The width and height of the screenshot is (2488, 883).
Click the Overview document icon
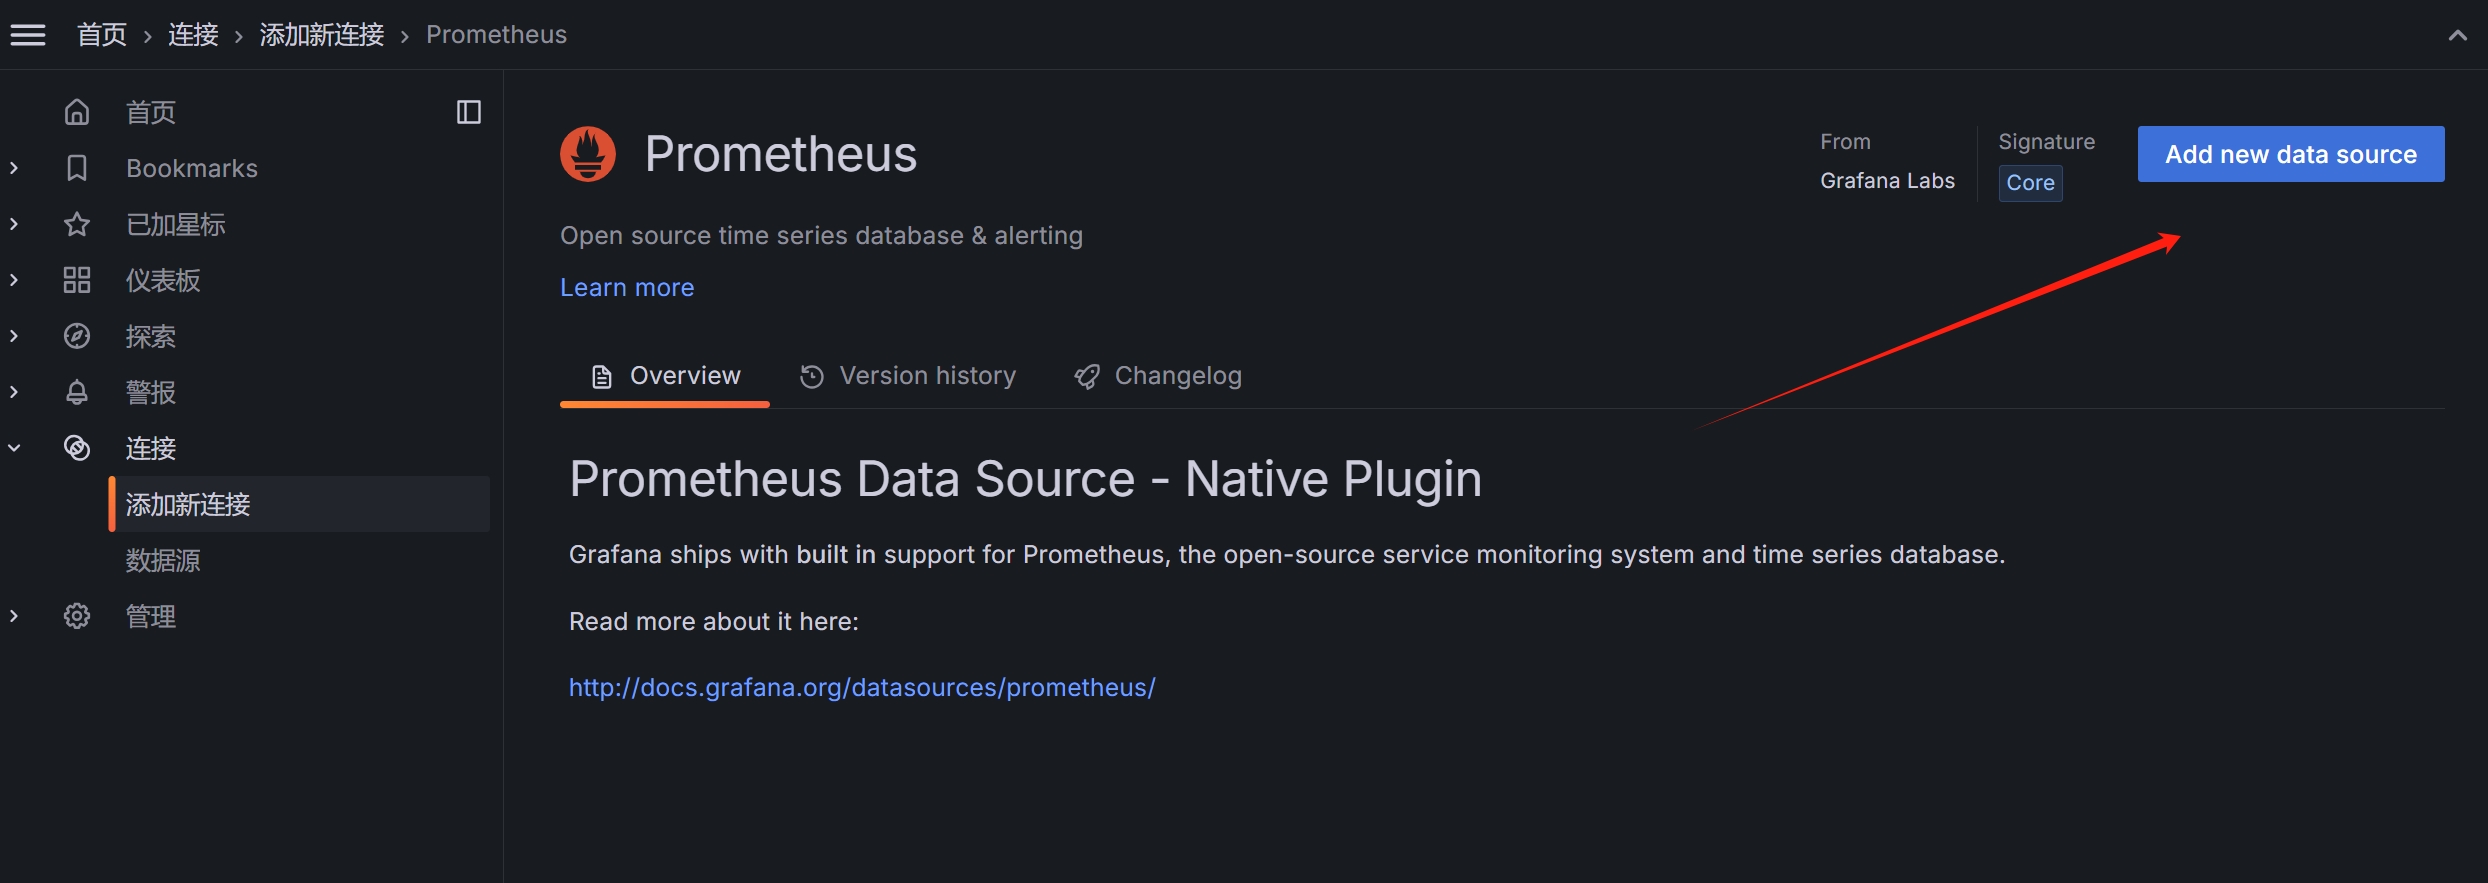(x=602, y=376)
